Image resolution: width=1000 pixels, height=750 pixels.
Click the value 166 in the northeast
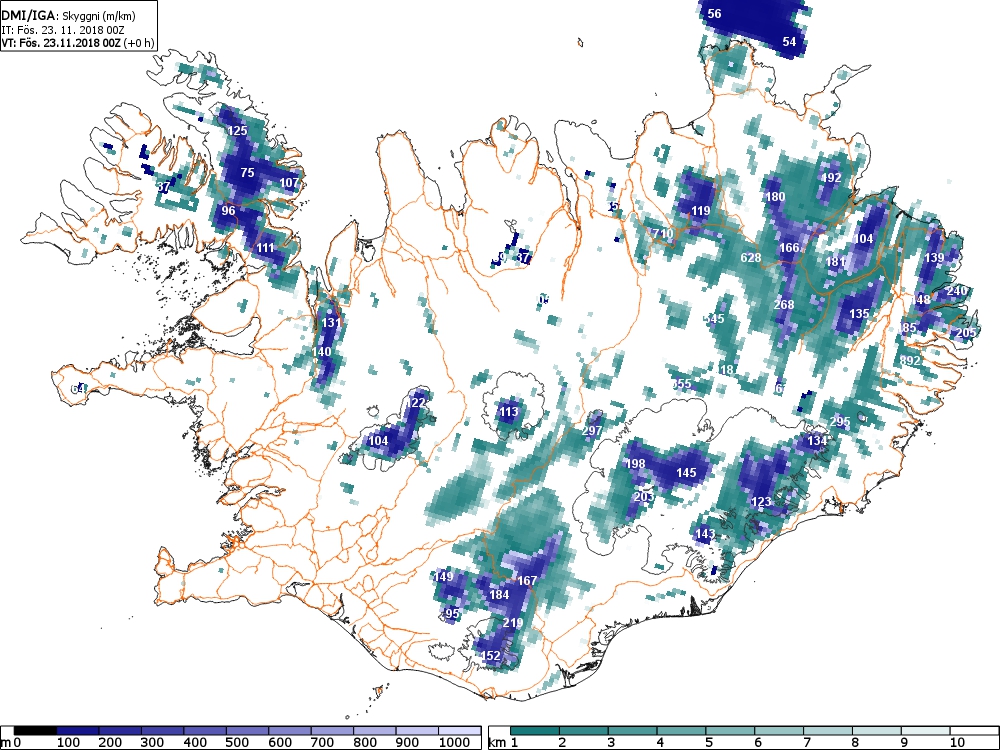tap(789, 247)
